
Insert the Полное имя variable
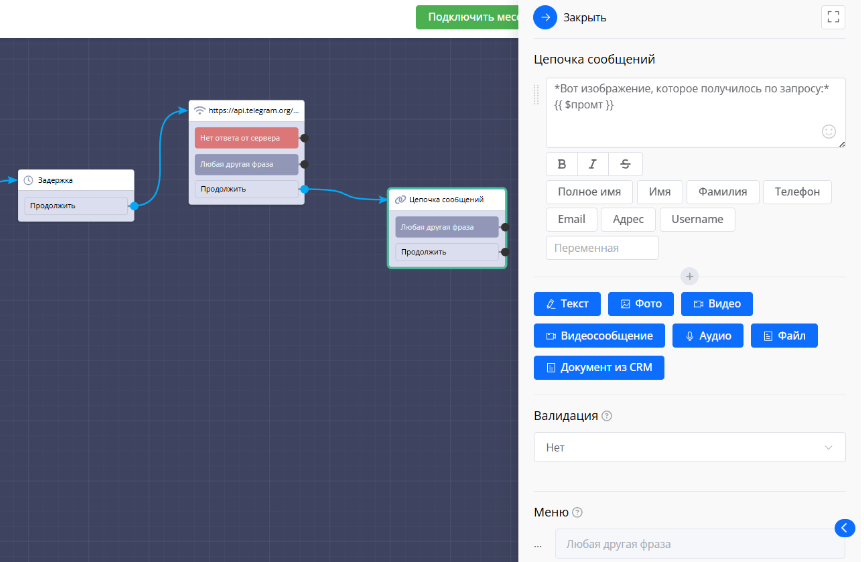tap(589, 192)
